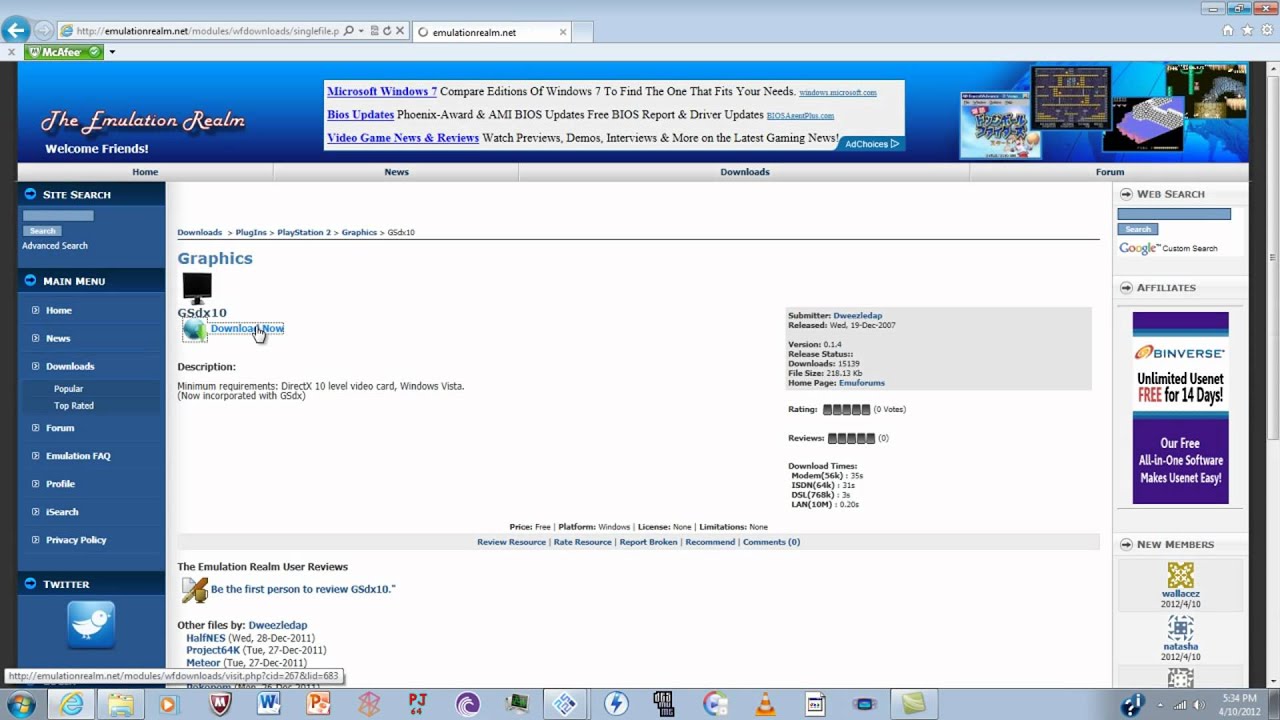
Task: Open Video Game News & Reviews ad link
Action: click(x=403, y=138)
